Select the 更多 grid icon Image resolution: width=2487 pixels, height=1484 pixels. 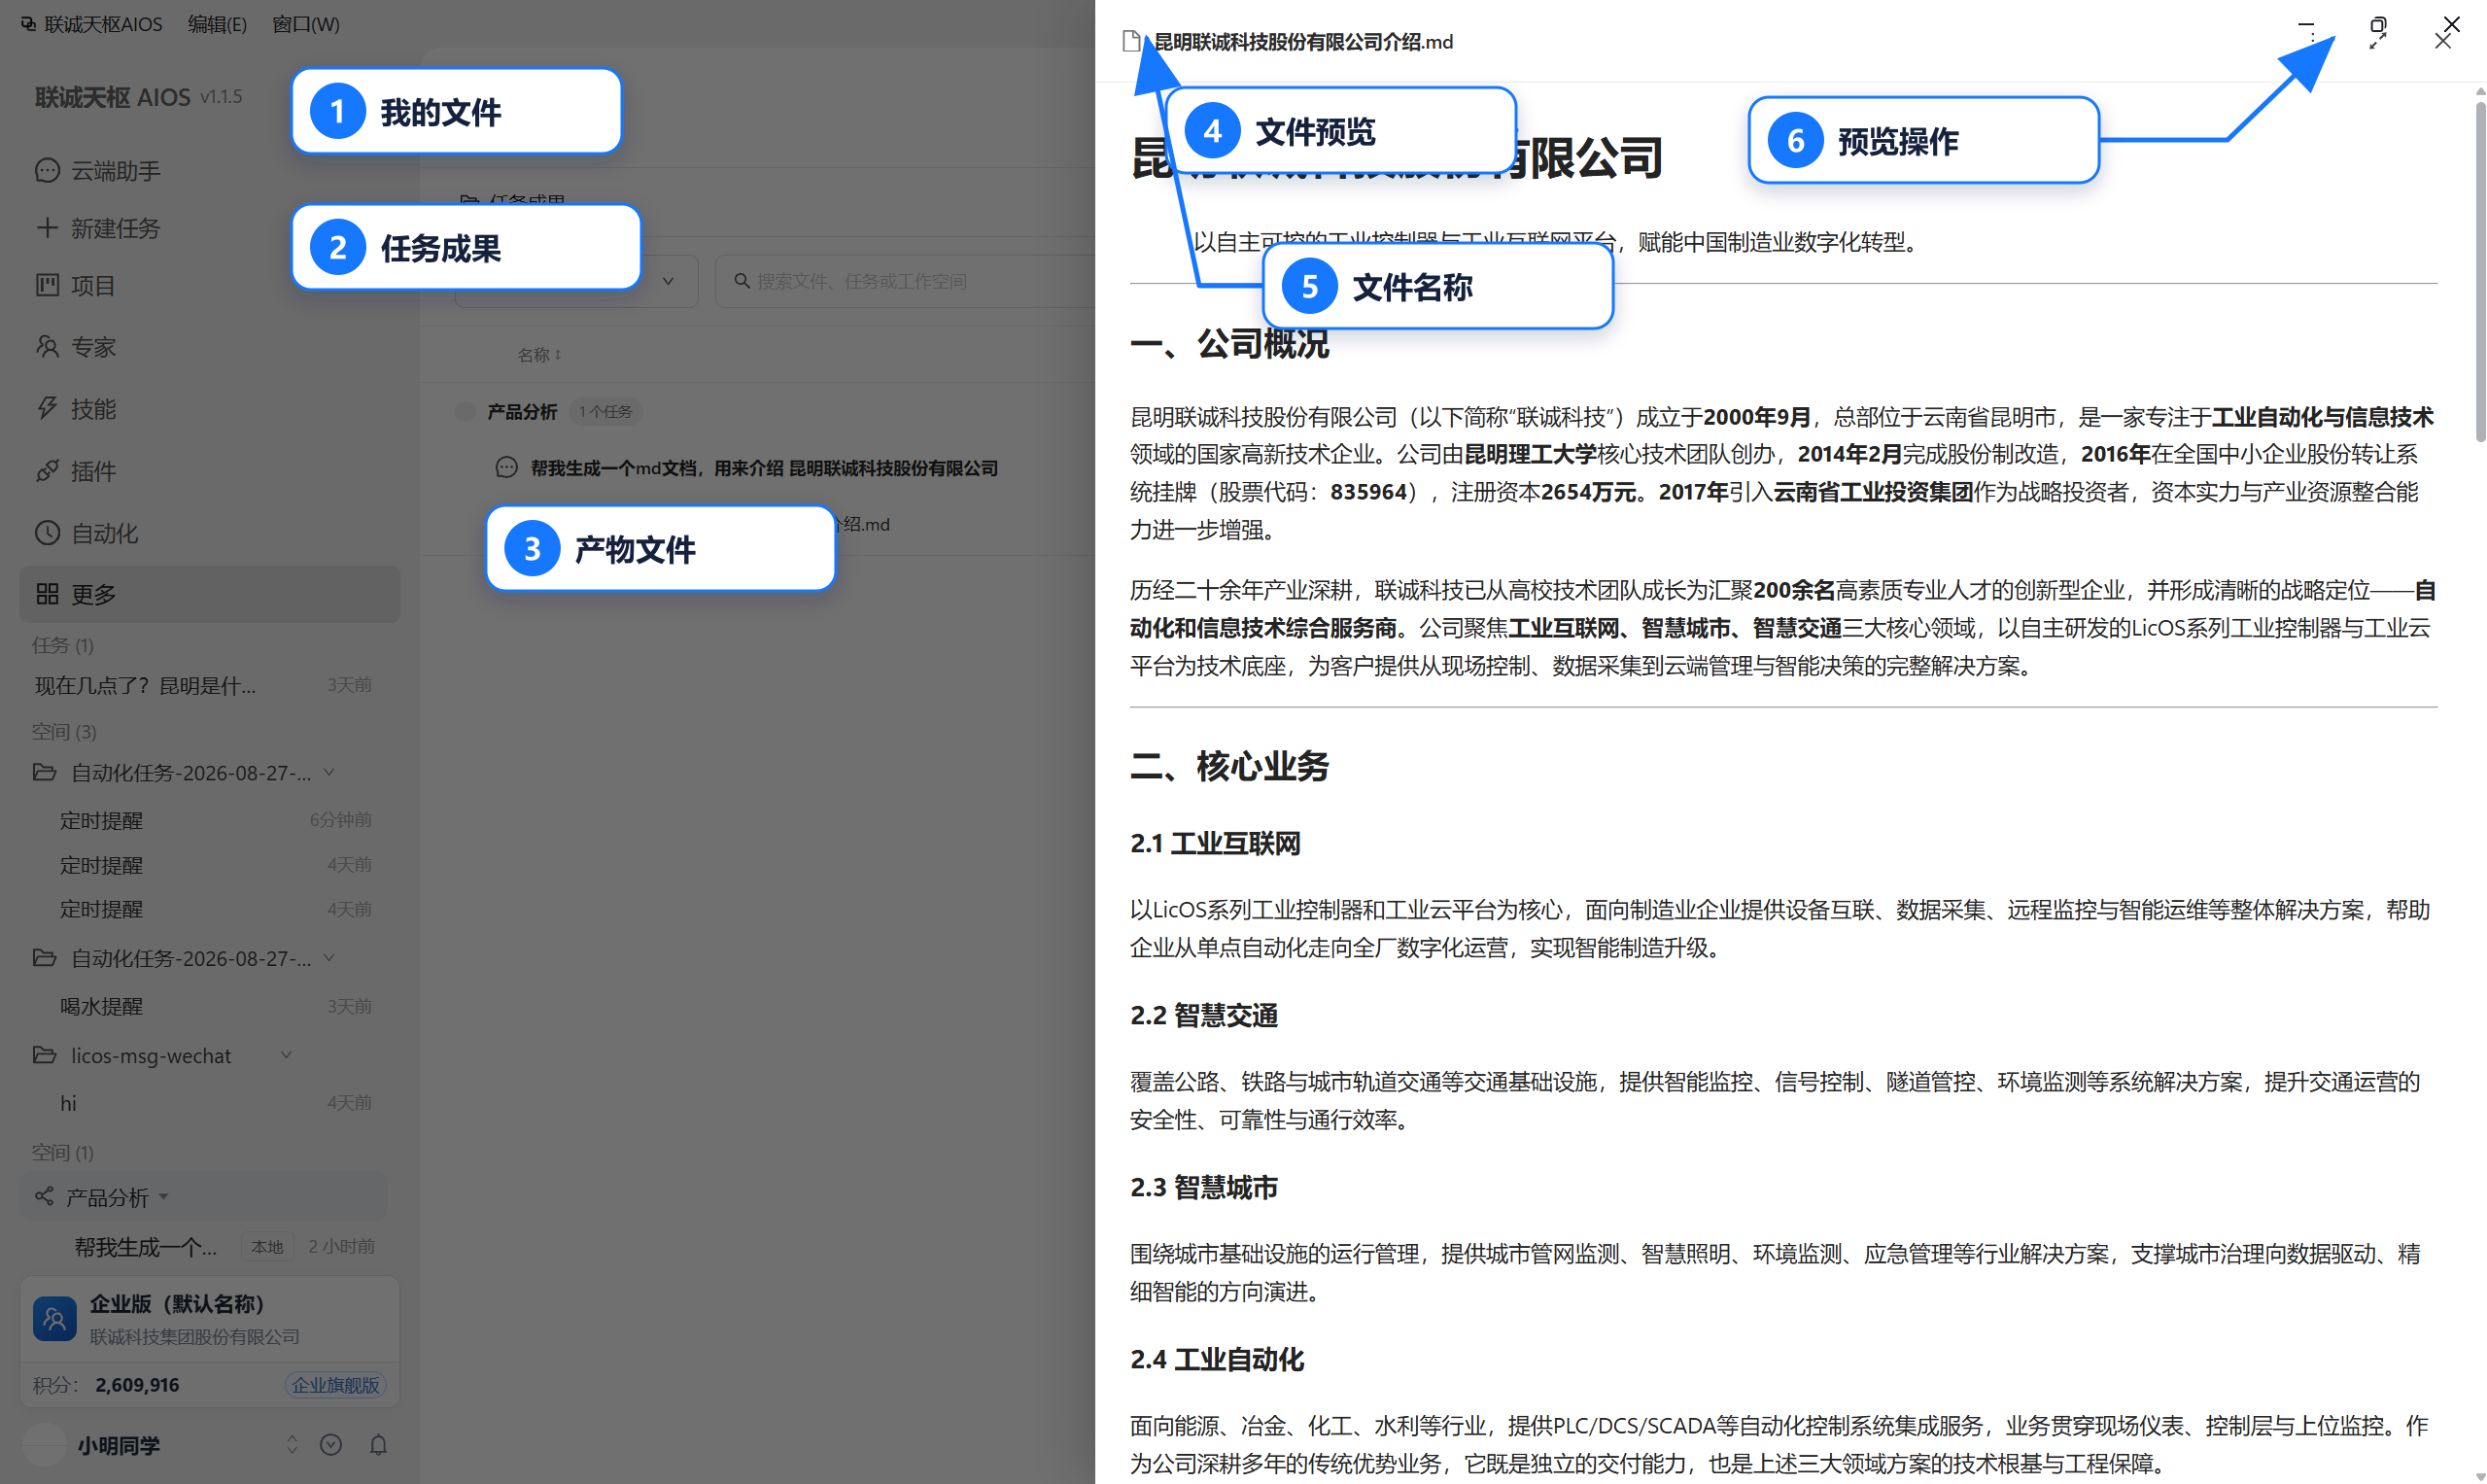point(47,594)
